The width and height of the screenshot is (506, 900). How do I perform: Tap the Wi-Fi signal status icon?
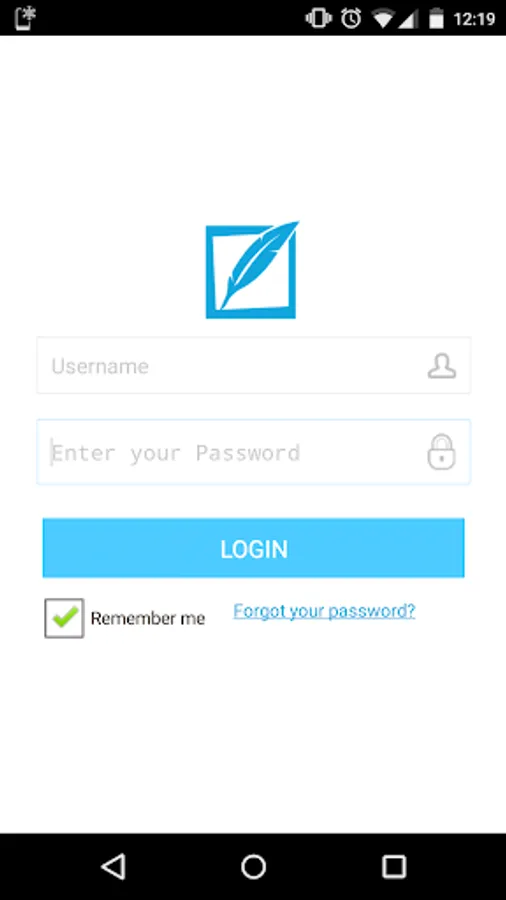[x=383, y=19]
